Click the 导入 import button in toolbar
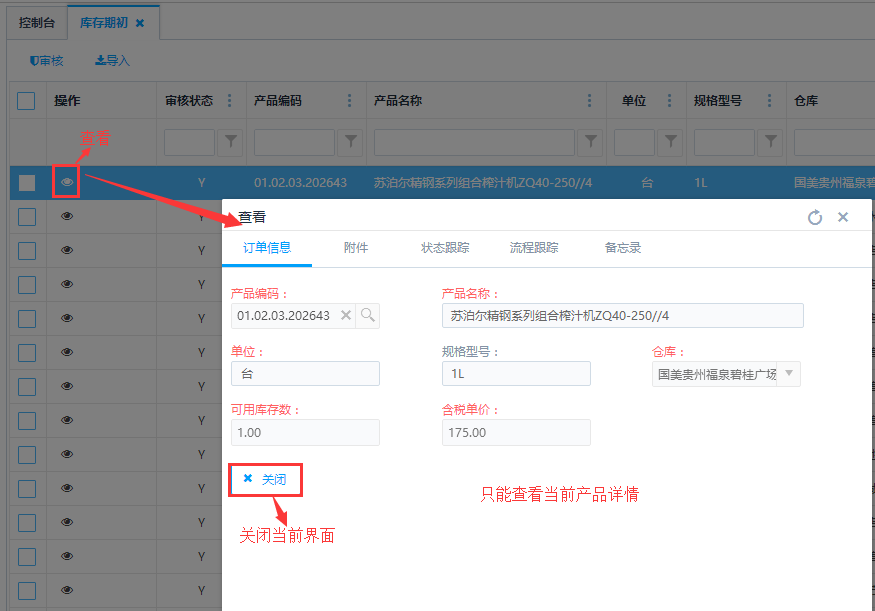Viewport: 875px width, 611px height. click(112, 61)
